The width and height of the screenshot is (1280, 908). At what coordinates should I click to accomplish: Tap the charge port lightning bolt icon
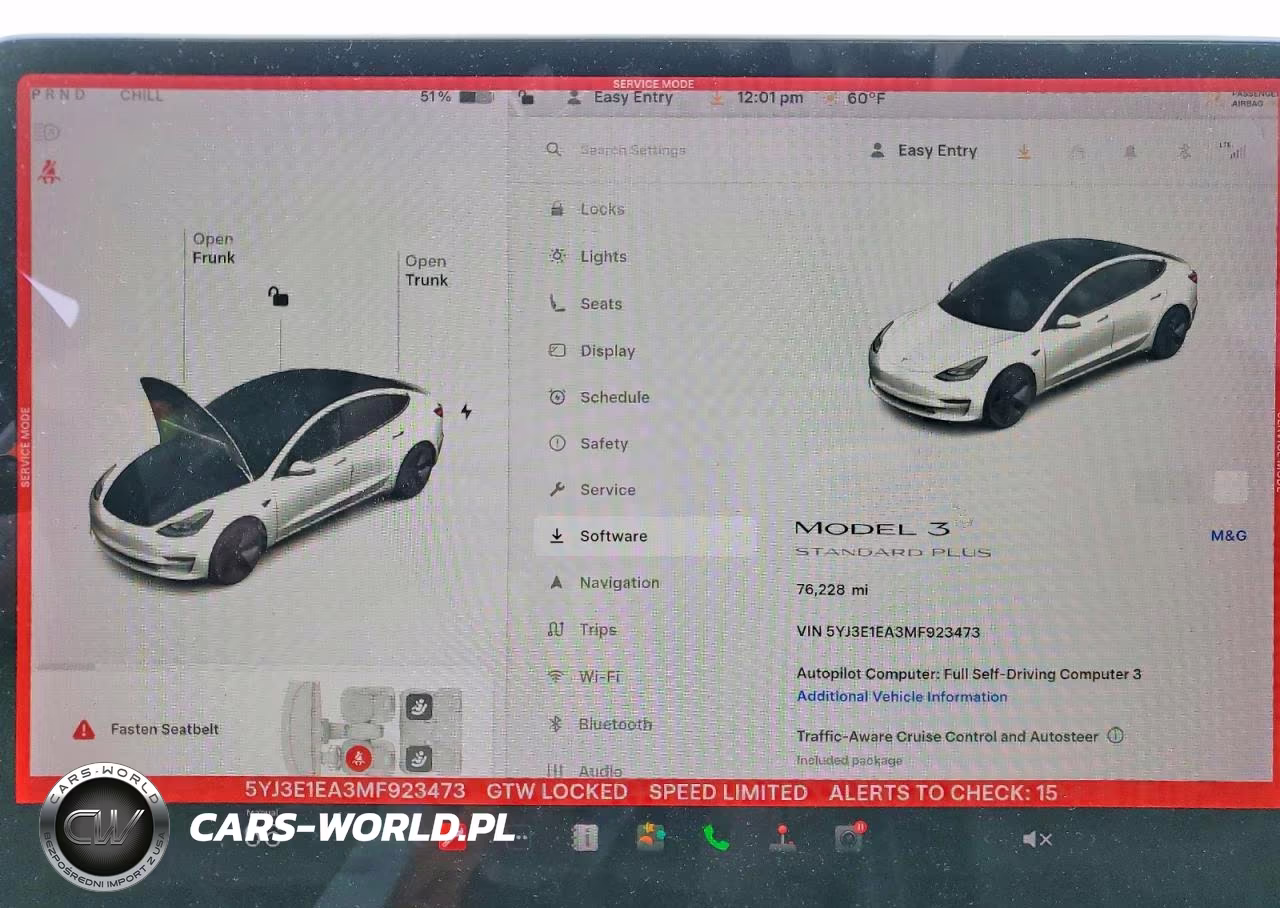466,411
